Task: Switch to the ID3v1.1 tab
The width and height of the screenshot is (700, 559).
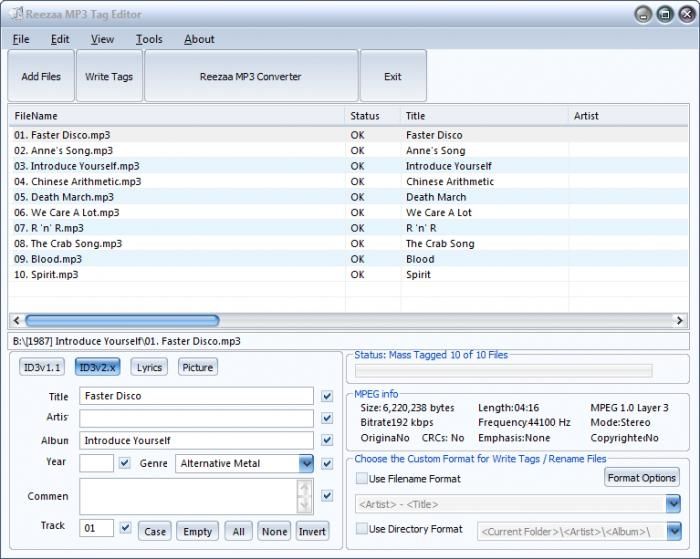Action: 42,367
